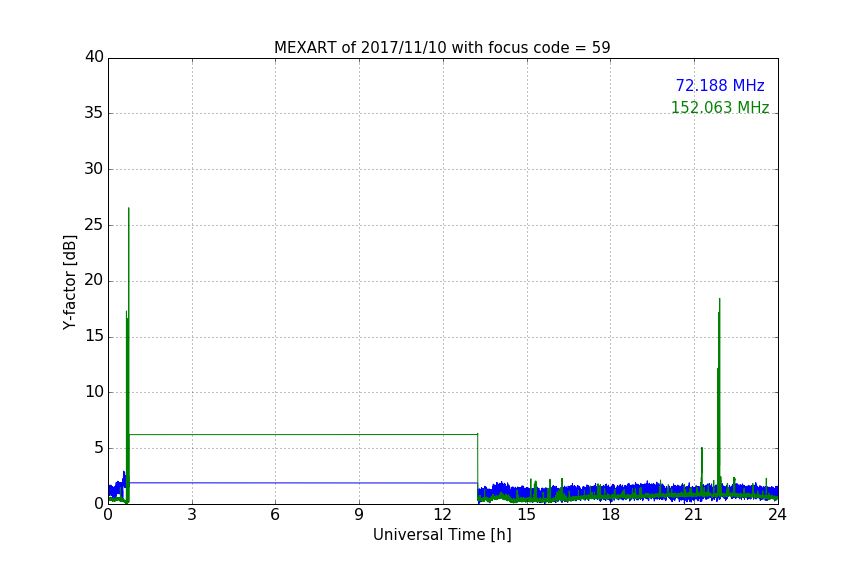Click the x-axis tick label '18'
Image resolution: width=864 pixels, height=576 pixels.
(x=610, y=515)
